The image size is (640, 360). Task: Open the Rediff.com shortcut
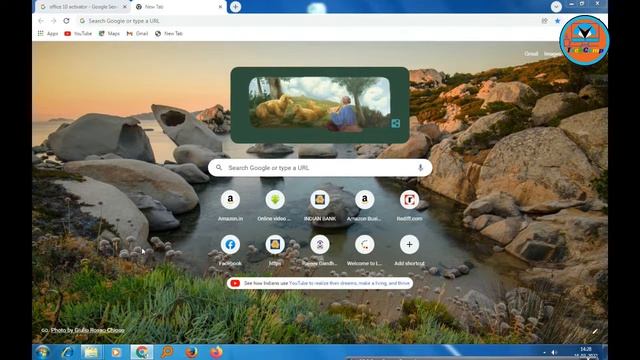pos(409,206)
